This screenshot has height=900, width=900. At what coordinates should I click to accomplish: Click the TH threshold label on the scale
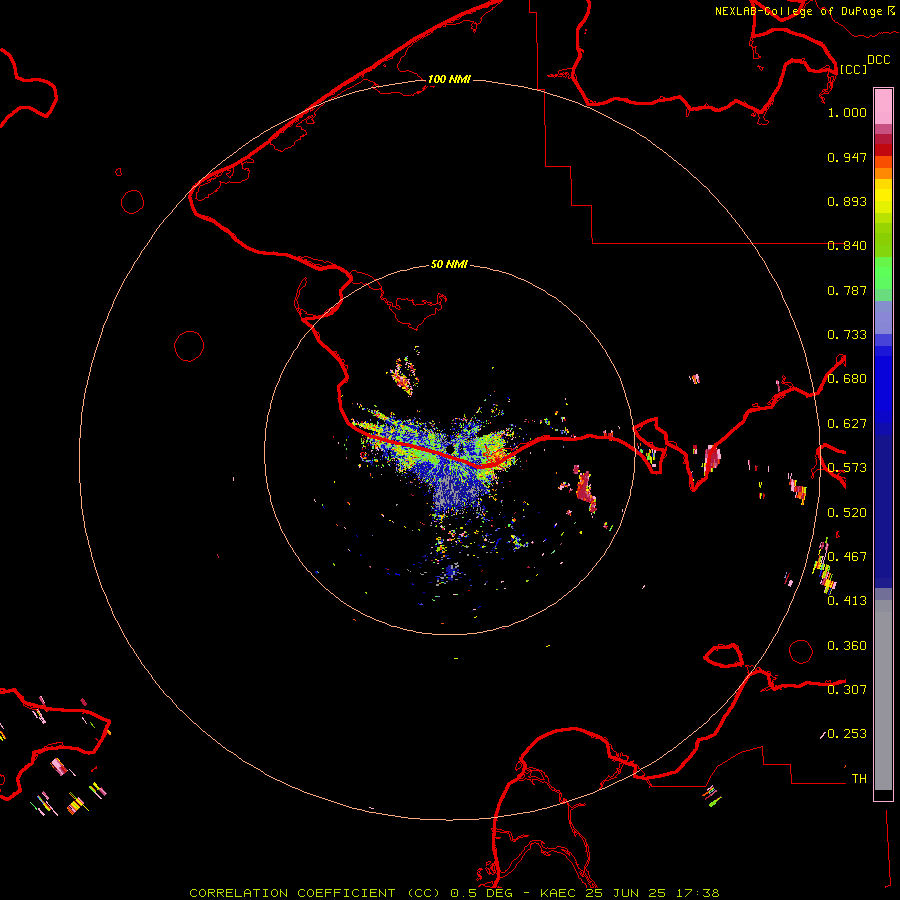coord(859,778)
